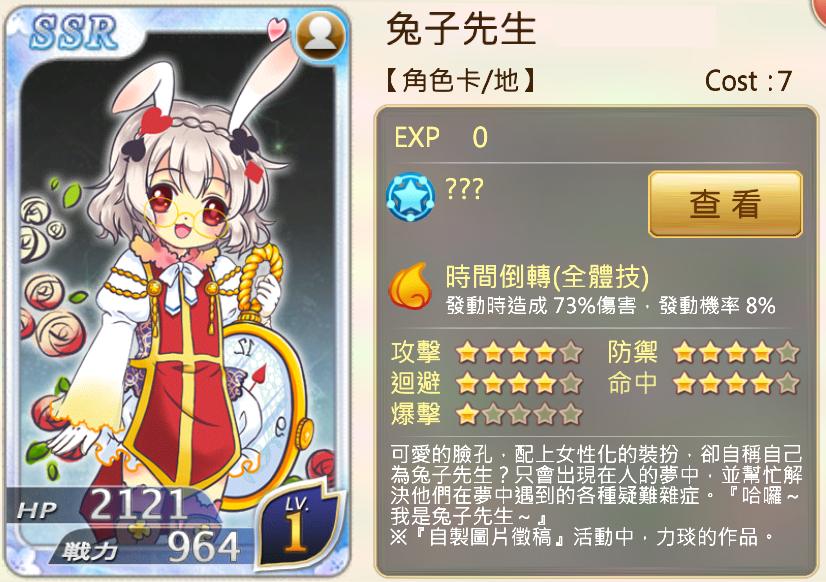Click the ??? unknown skill label
This screenshot has height=582, width=826.
click(x=464, y=189)
